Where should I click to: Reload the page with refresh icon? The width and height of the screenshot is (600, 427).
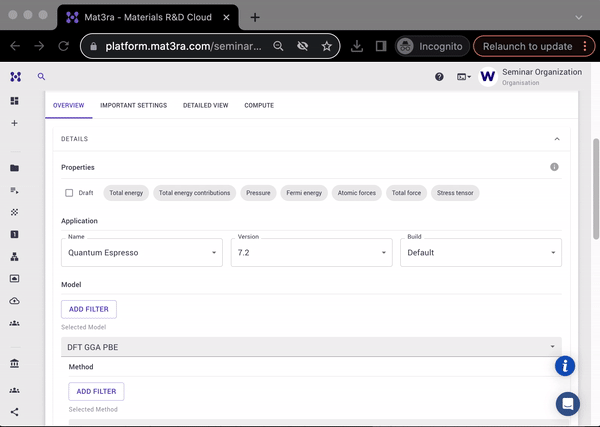[x=64, y=46]
